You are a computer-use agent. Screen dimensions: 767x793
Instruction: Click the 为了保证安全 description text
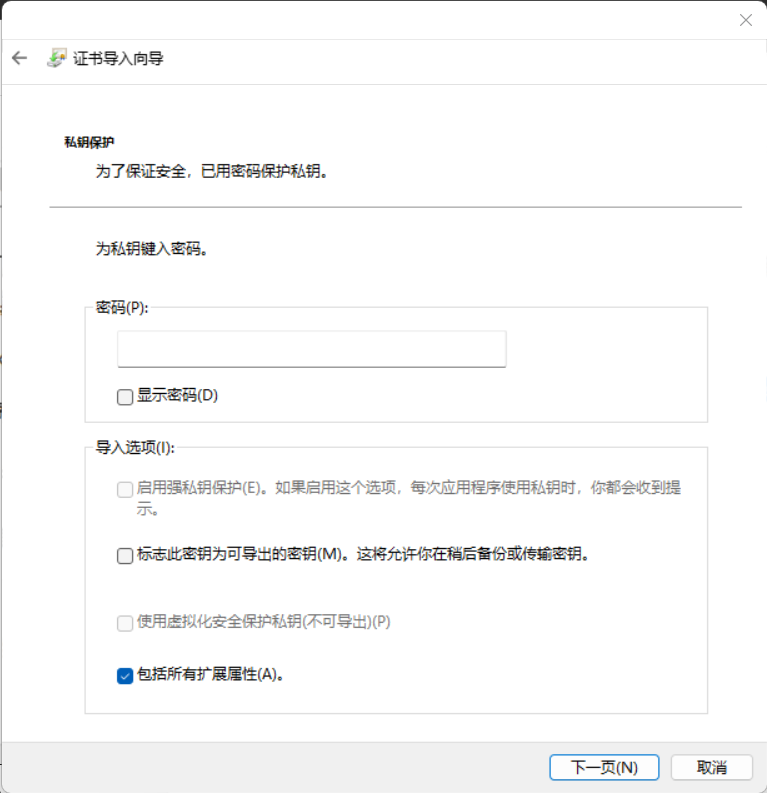pos(212,172)
